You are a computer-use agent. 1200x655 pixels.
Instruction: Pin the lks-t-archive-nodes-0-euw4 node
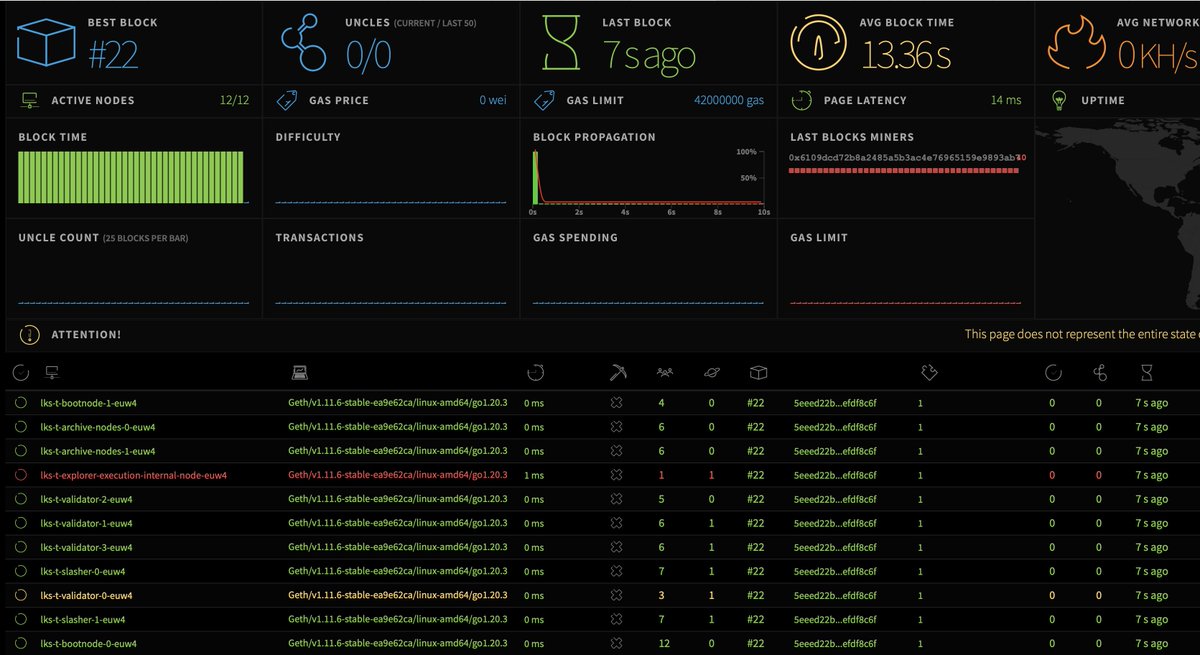[21, 427]
